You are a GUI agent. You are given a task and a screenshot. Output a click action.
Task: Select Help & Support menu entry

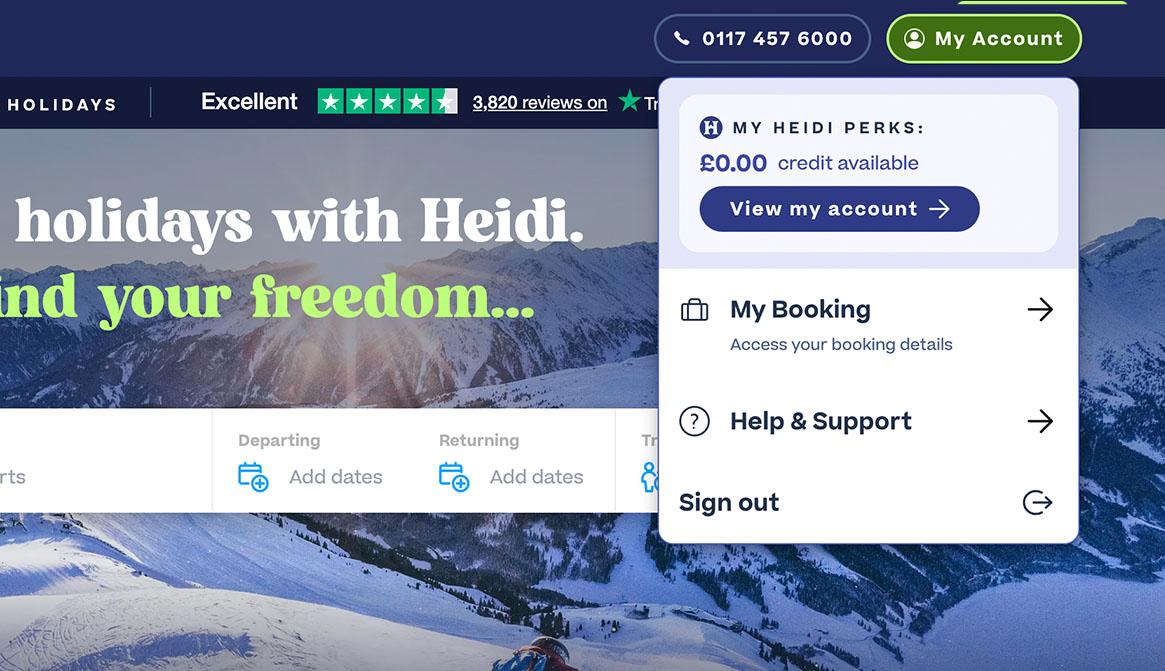tap(868, 421)
